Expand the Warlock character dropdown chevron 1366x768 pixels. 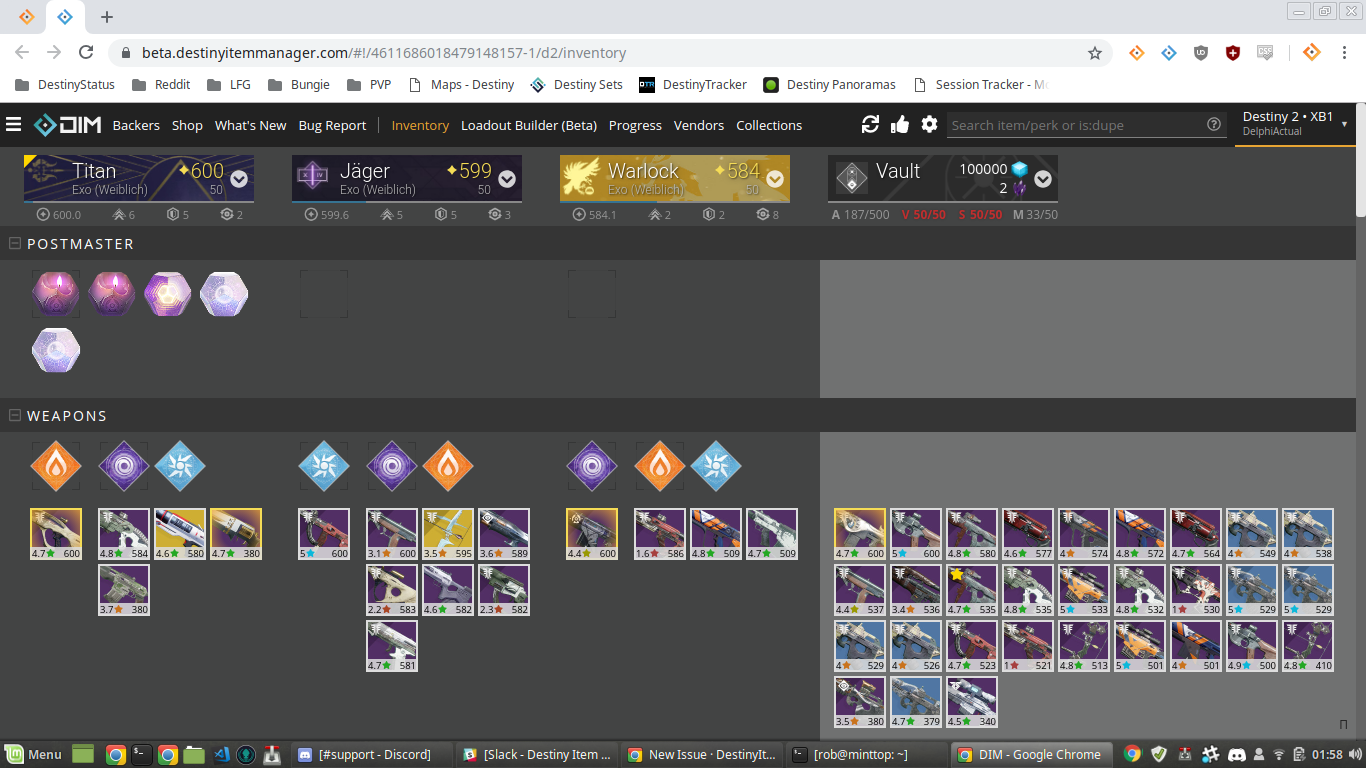773,180
